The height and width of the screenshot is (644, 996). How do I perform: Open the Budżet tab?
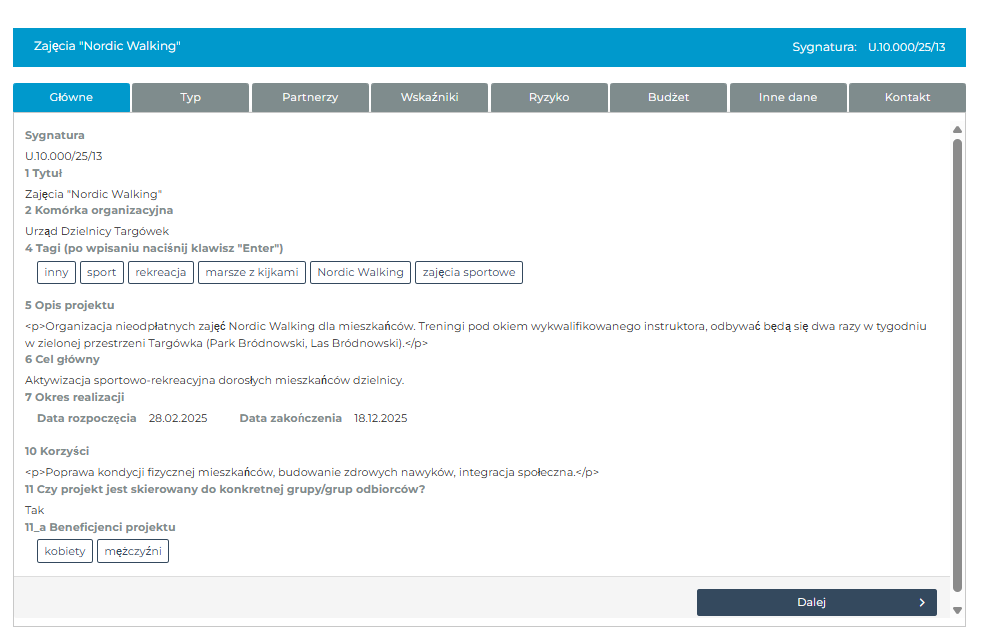coord(668,98)
